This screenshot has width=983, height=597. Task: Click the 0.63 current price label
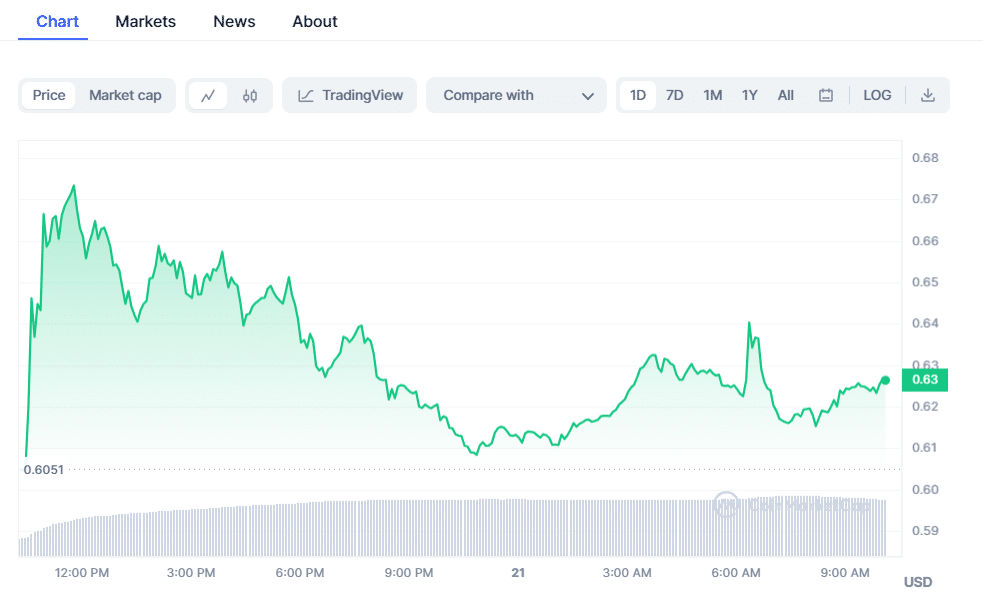click(925, 380)
